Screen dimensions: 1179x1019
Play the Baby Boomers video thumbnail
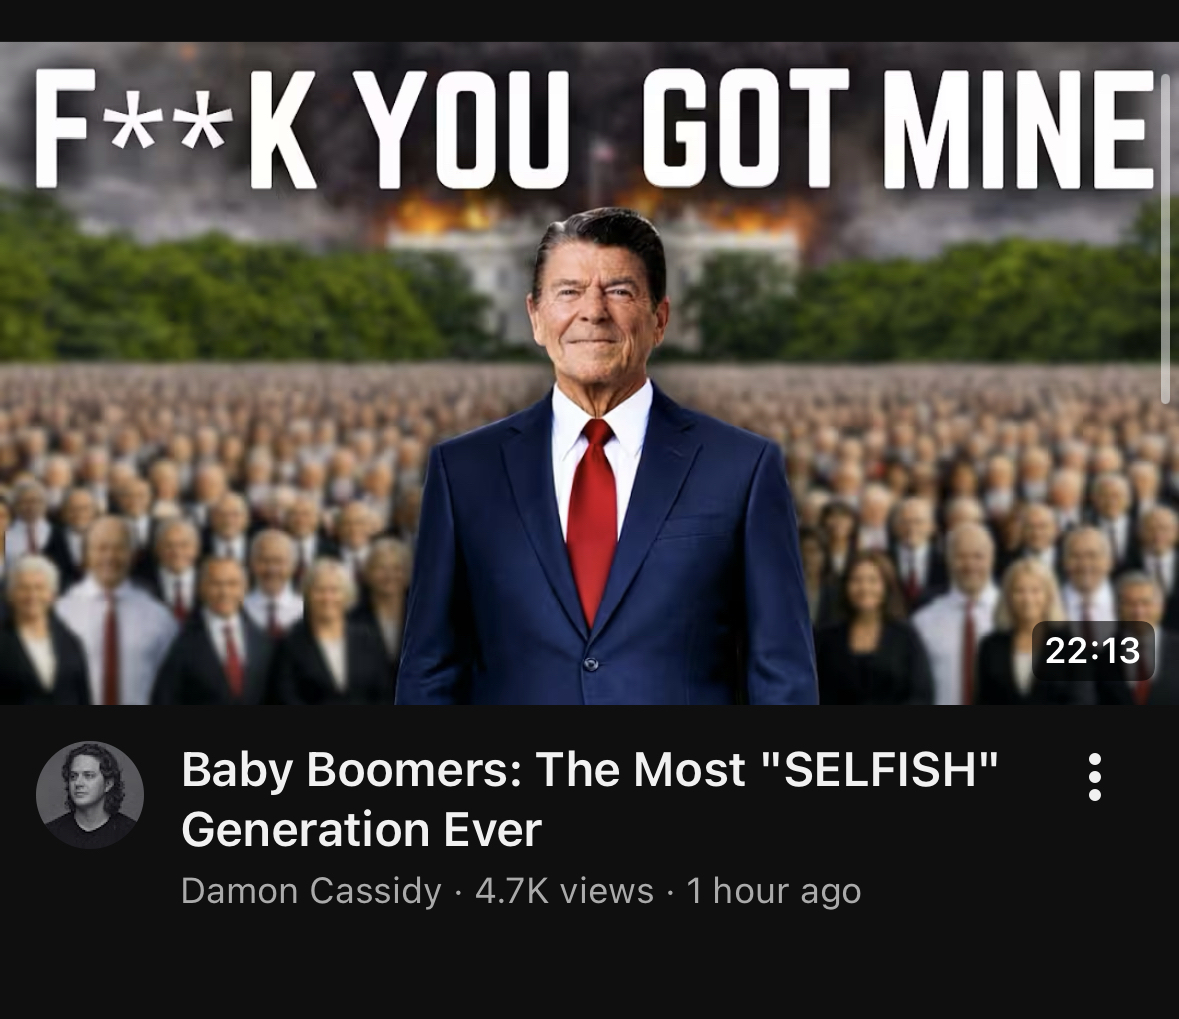pyautogui.click(x=590, y=373)
